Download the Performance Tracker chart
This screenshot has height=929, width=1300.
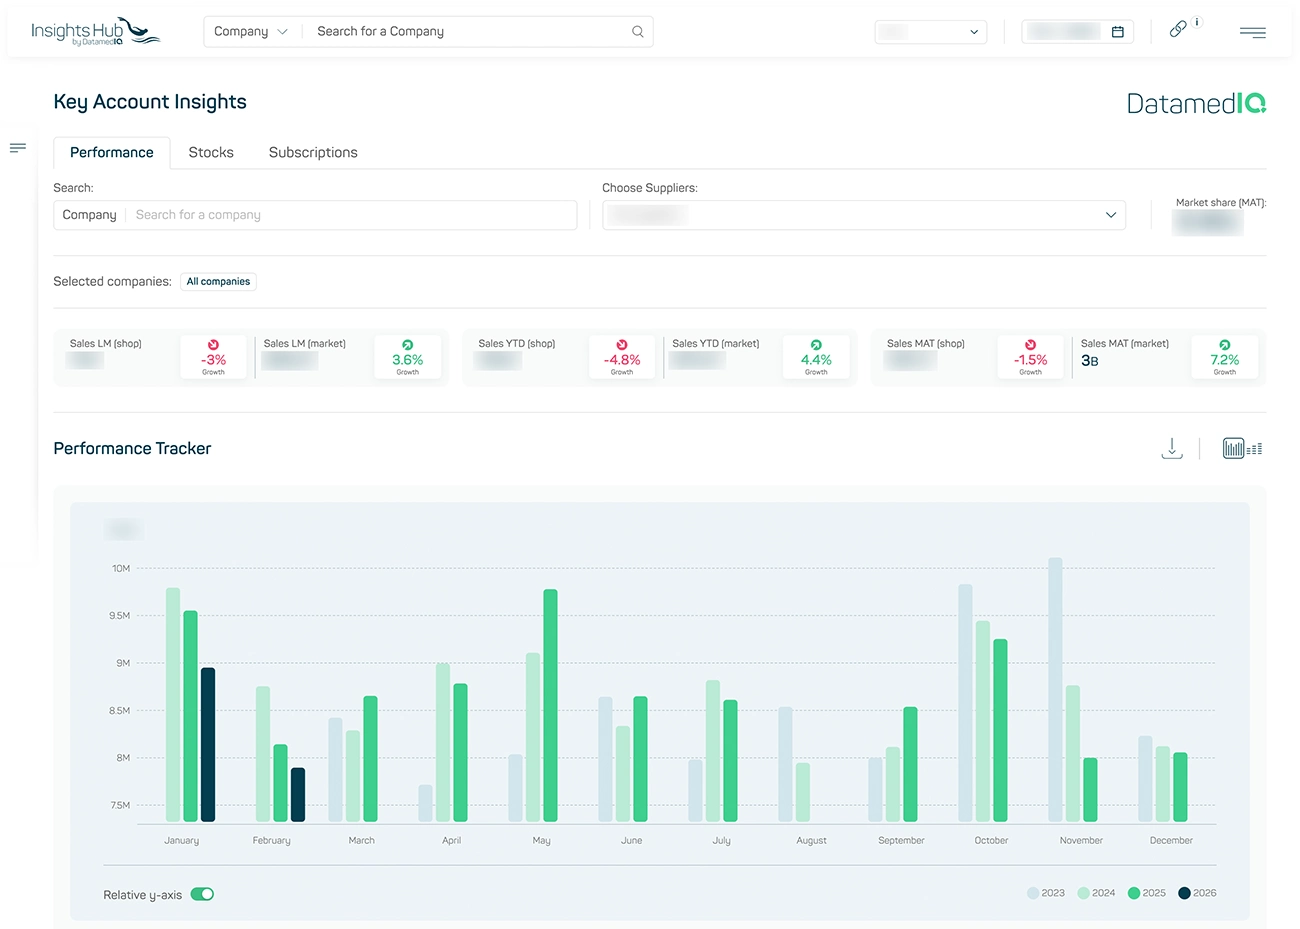1172,449
